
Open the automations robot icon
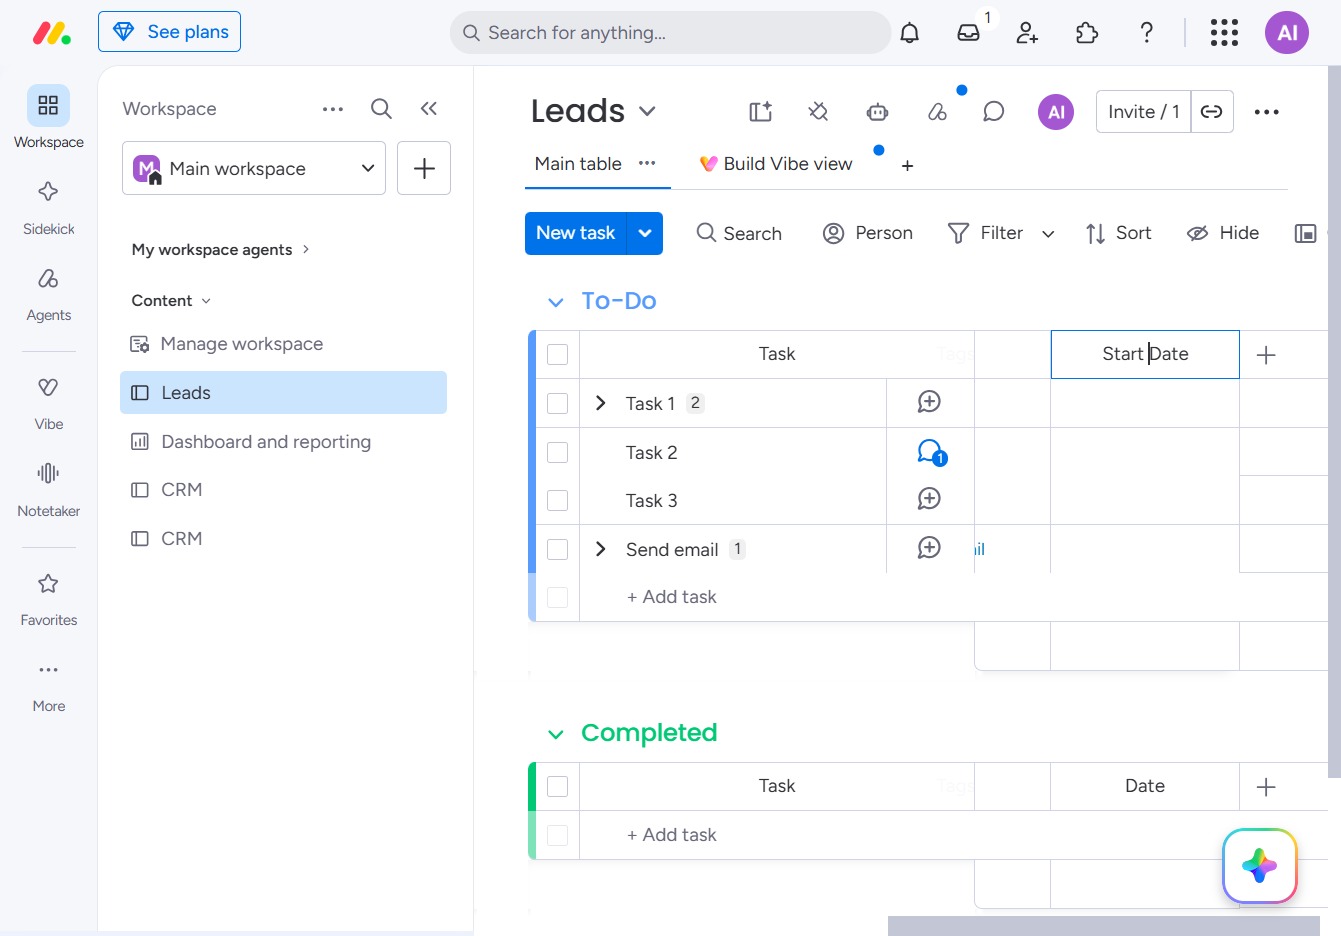[x=877, y=112]
